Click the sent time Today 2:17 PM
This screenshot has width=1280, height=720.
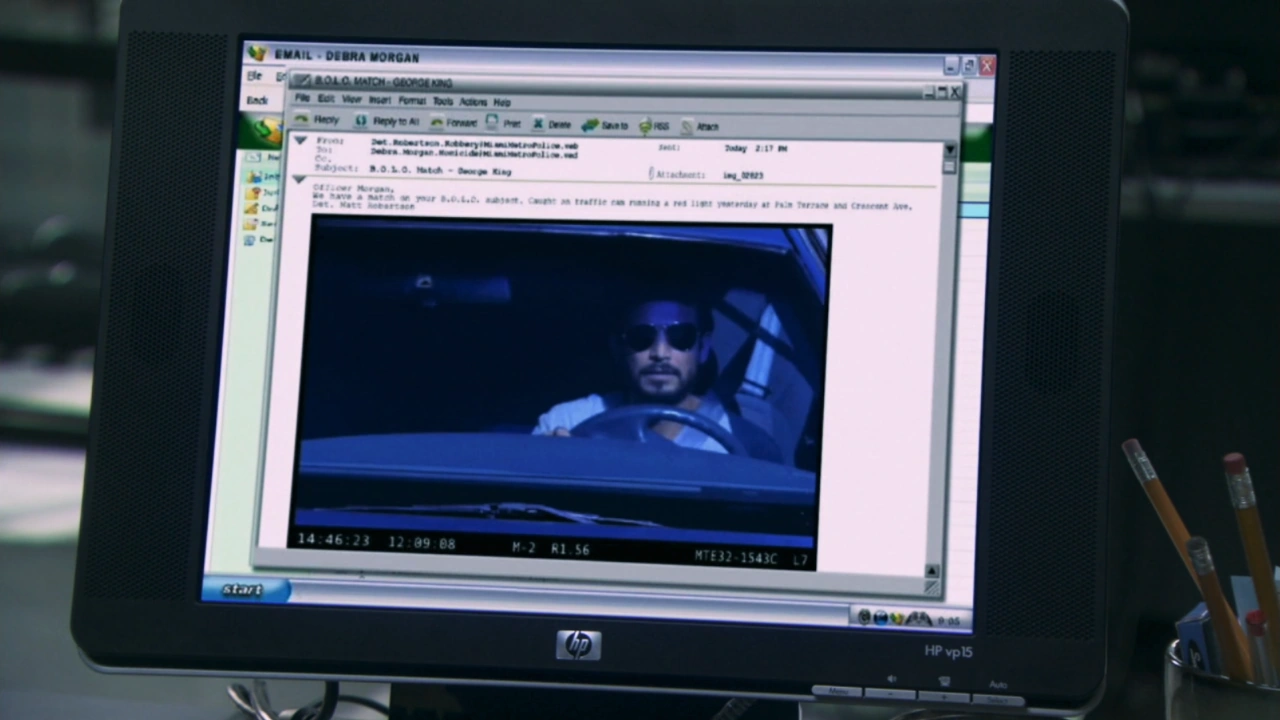(756, 148)
